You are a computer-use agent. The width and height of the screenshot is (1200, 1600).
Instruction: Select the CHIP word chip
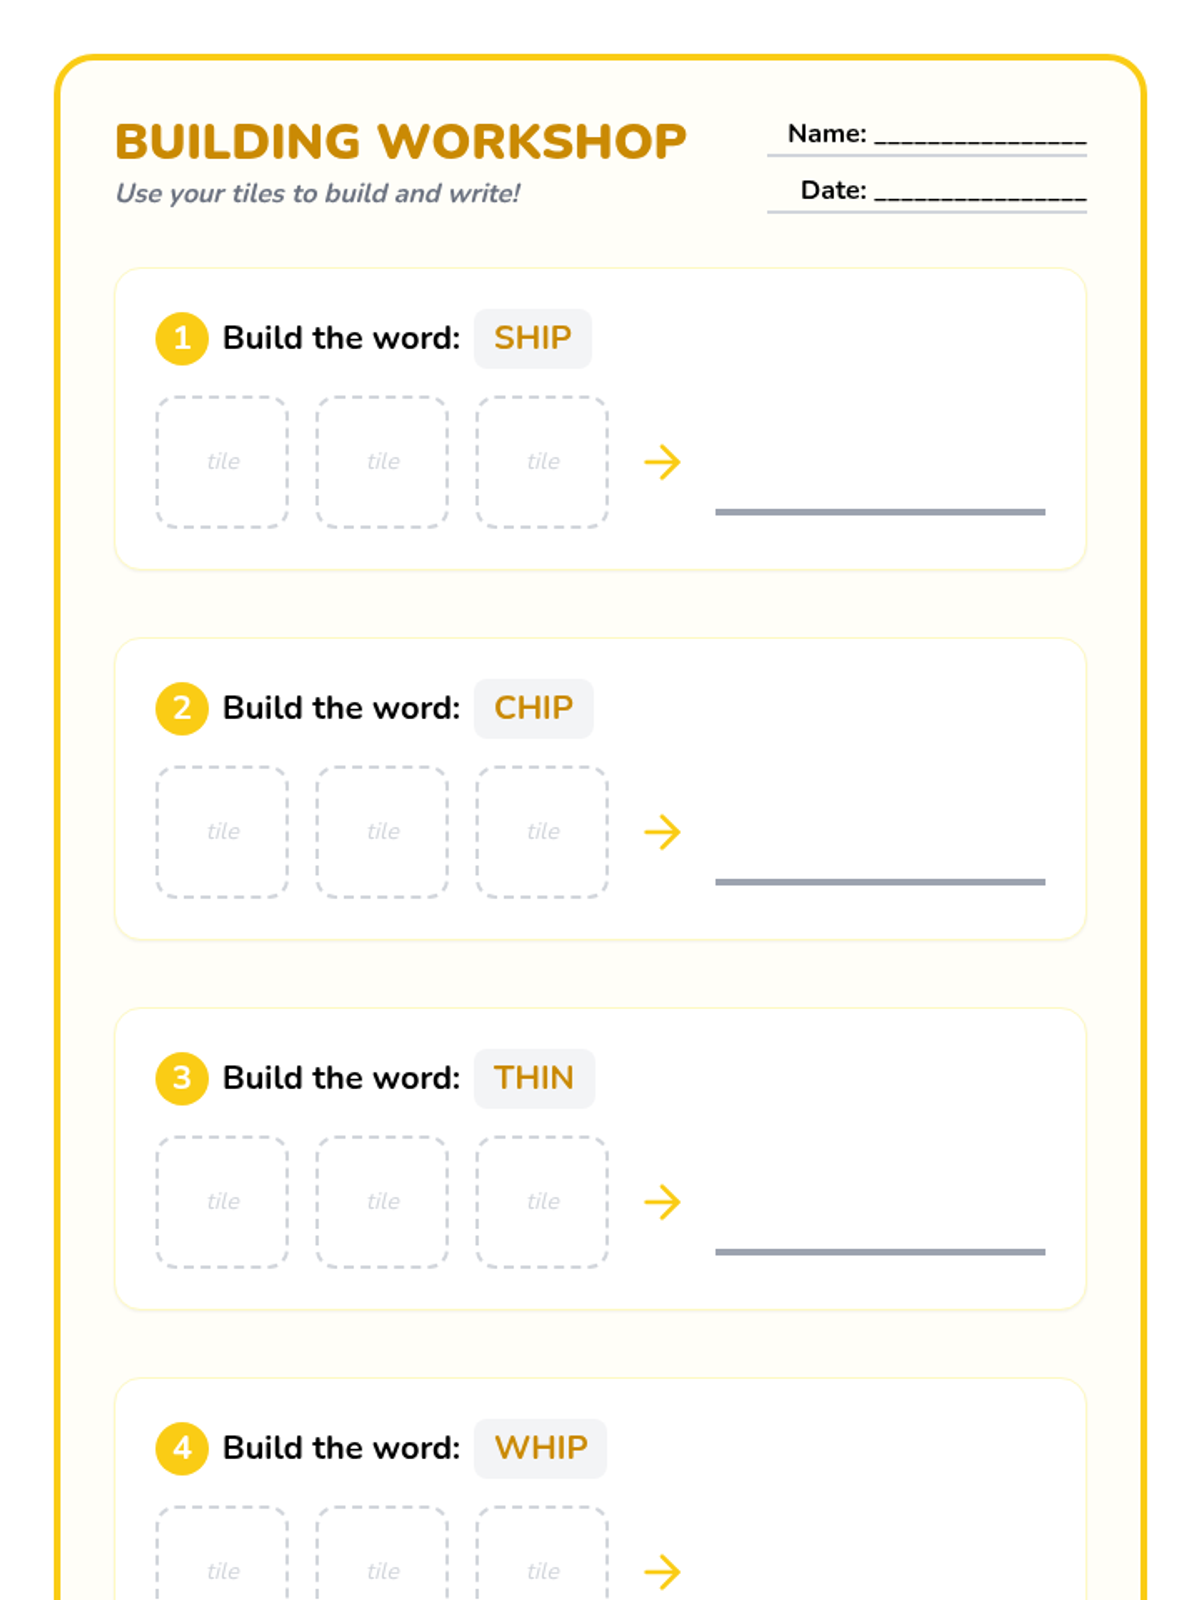[x=534, y=708]
